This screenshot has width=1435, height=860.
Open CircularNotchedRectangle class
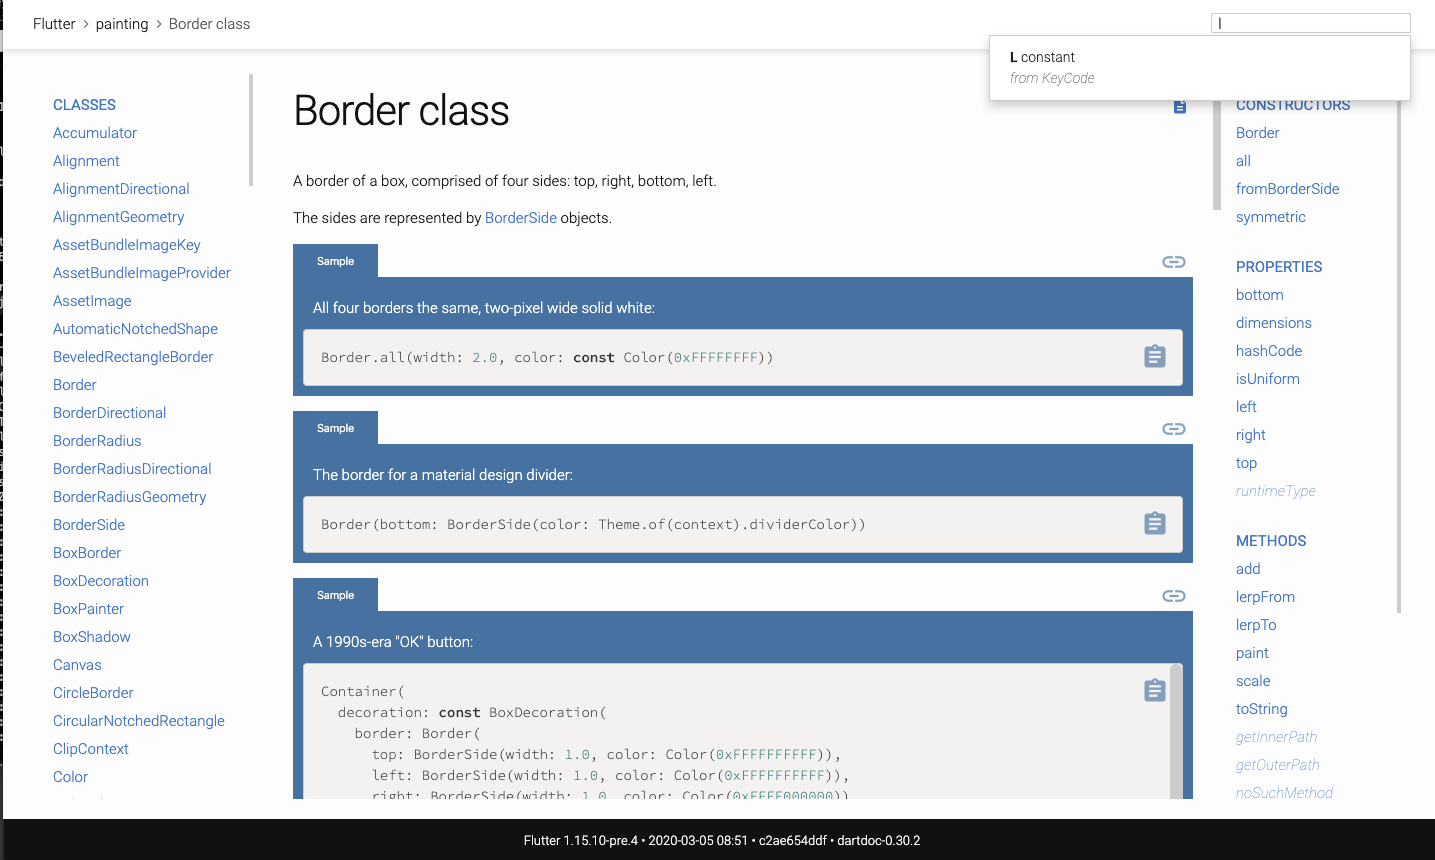coord(139,721)
